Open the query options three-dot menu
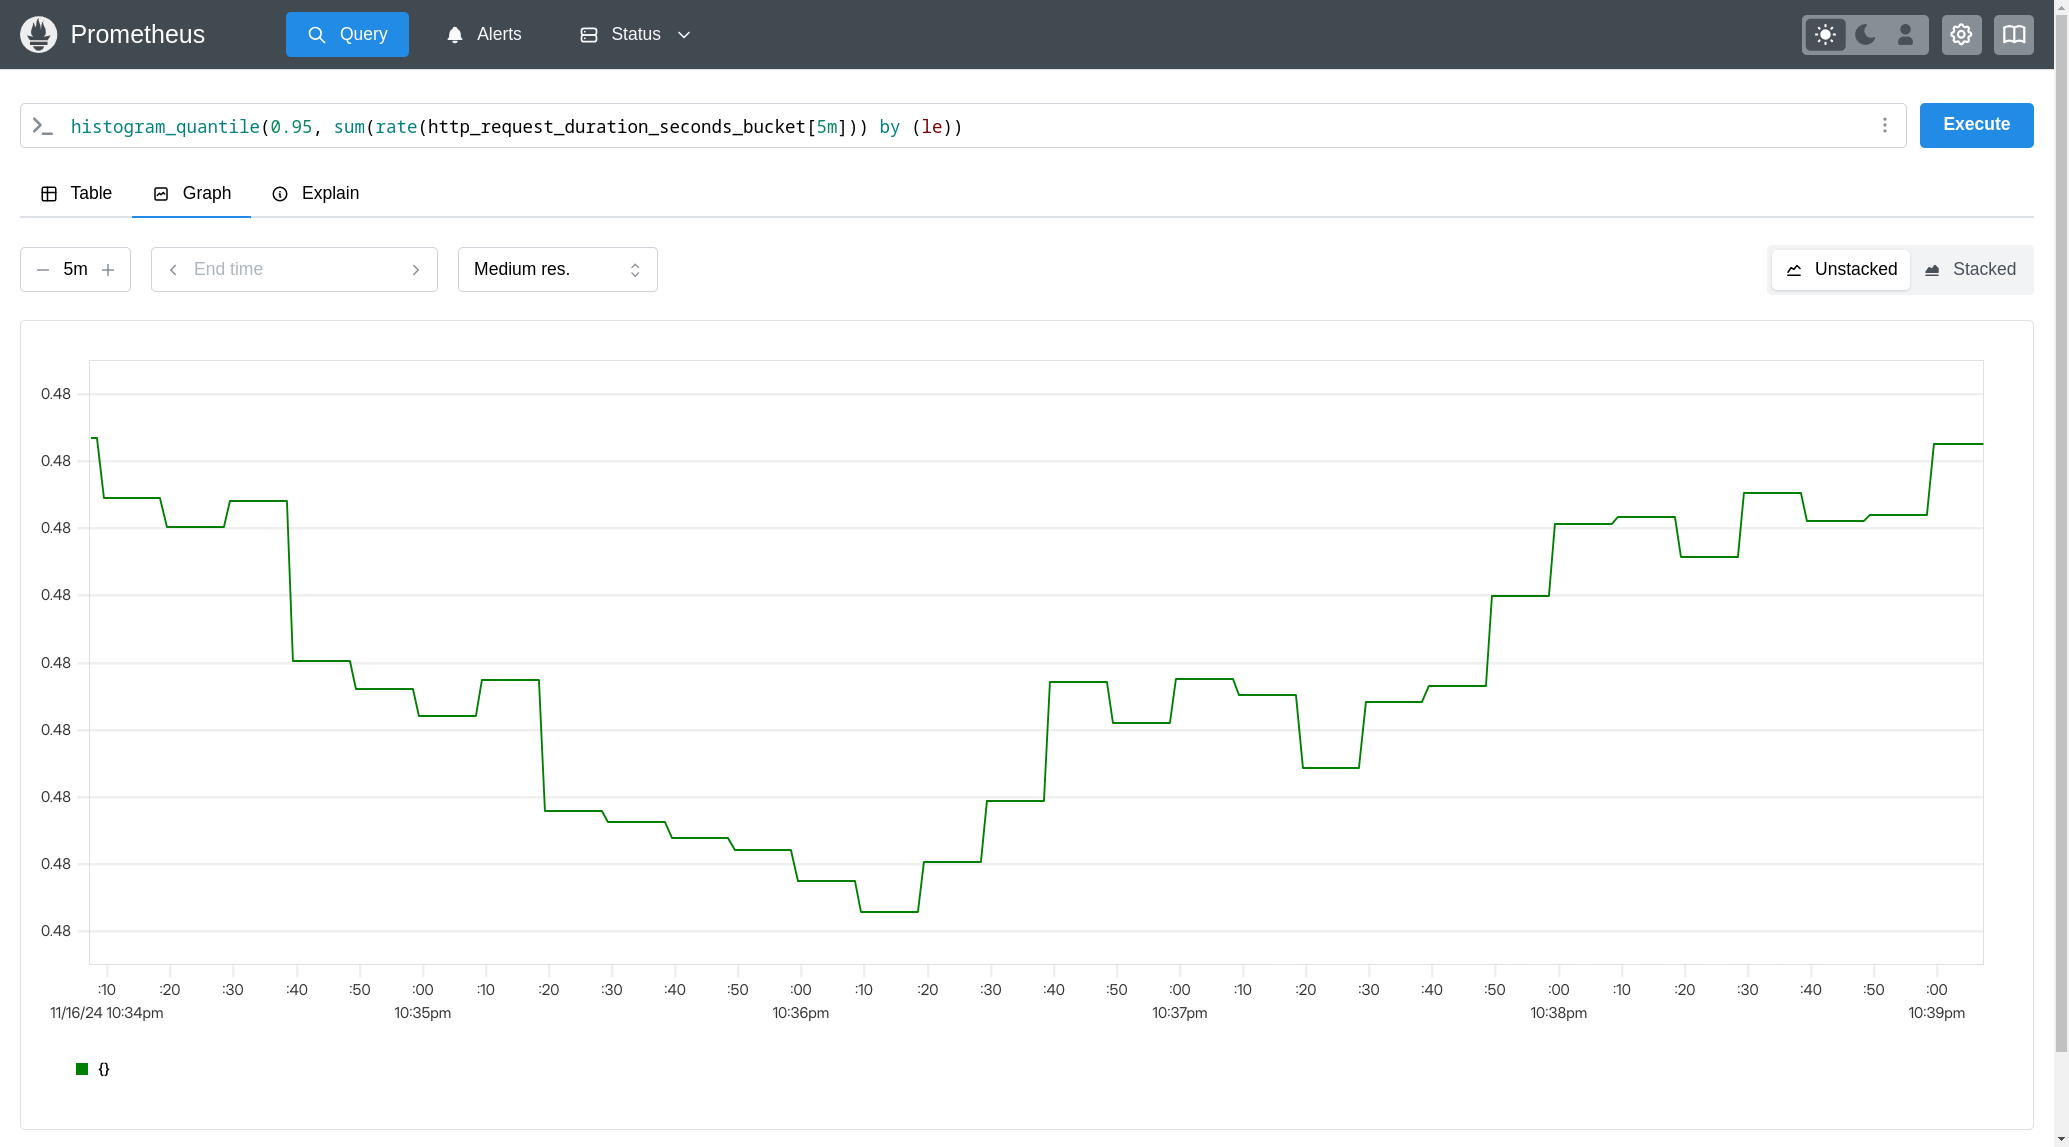 pos(1885,125)
